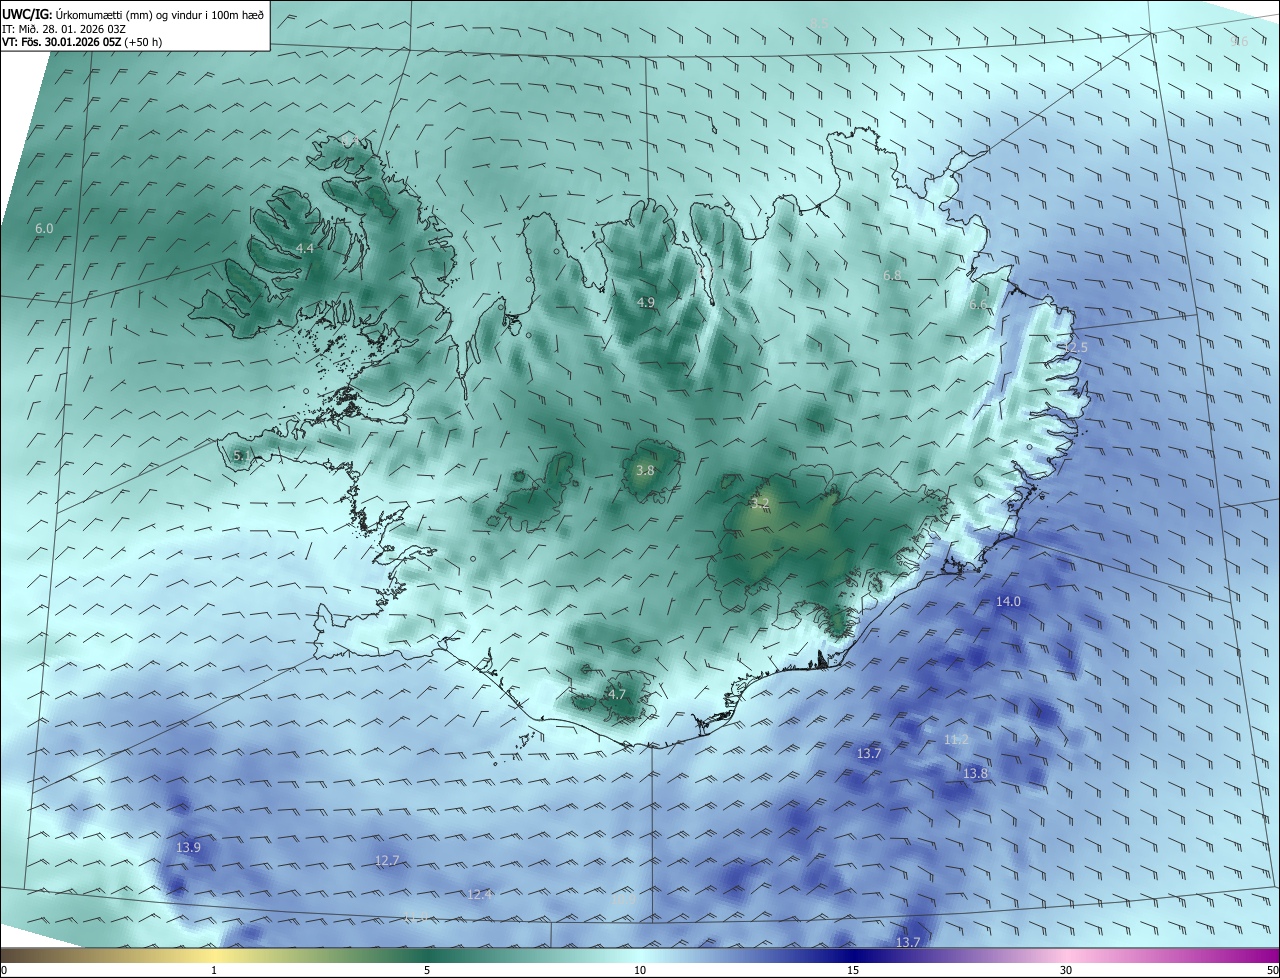Click the 14.0 value off the southeast coast
The image size is (1280, 978).
[x=1008, y=601]
